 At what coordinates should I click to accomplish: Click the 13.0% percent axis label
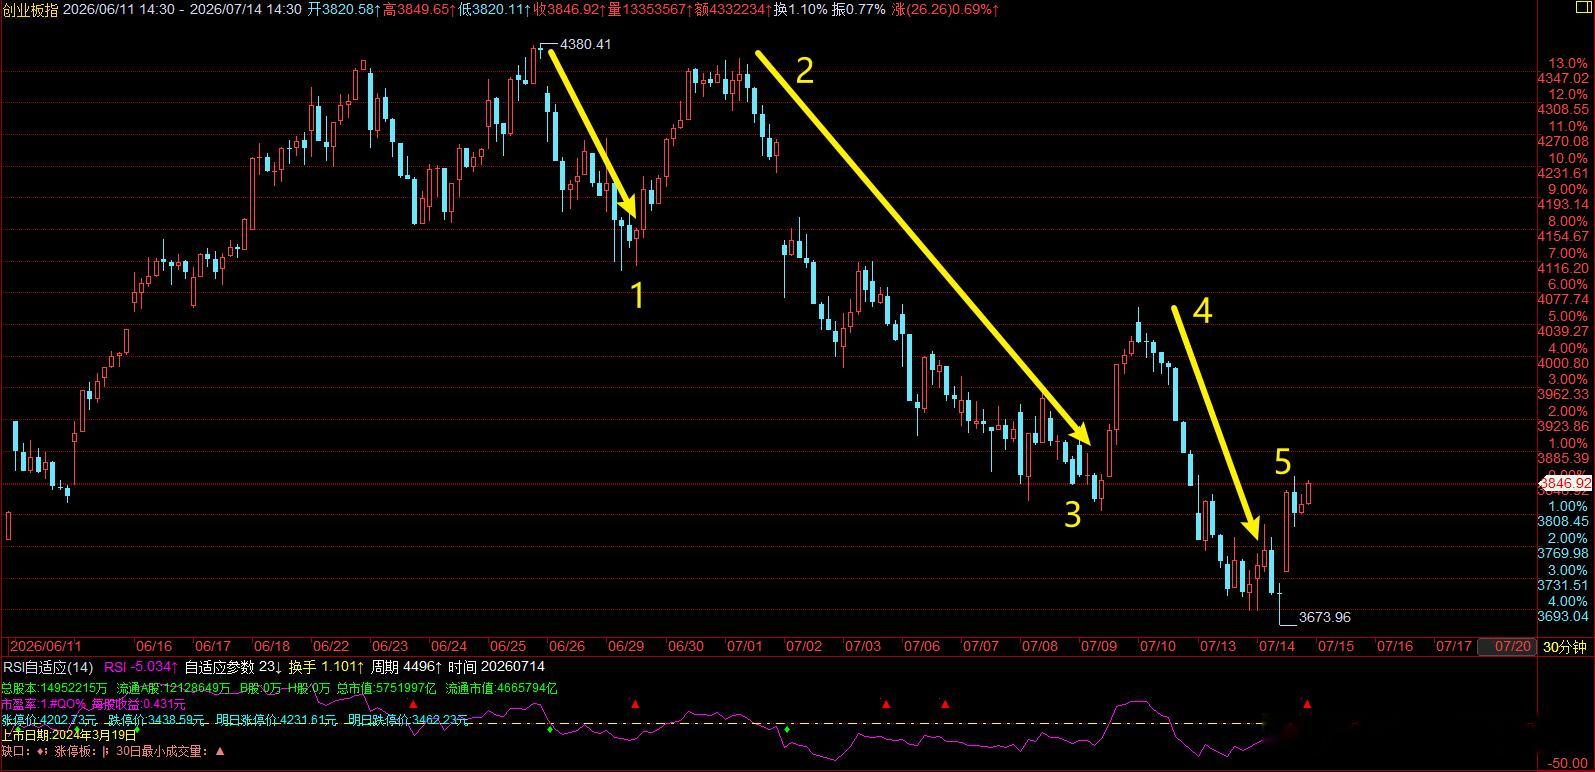[x=1567, y=63]
